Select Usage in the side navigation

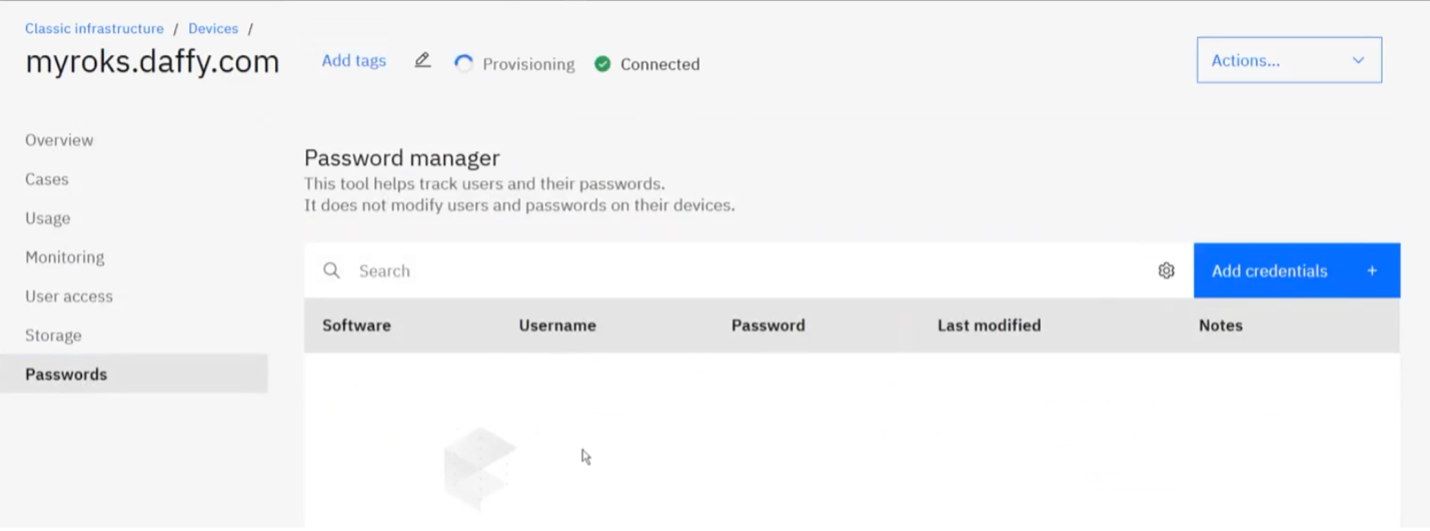(x=48, y=218)
